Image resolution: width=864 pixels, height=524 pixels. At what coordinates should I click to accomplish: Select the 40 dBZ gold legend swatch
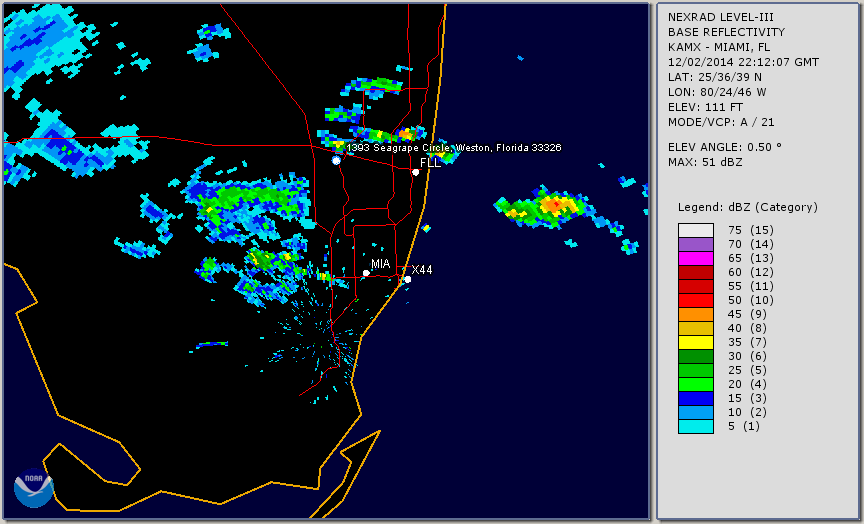click(x=696, y=328)
